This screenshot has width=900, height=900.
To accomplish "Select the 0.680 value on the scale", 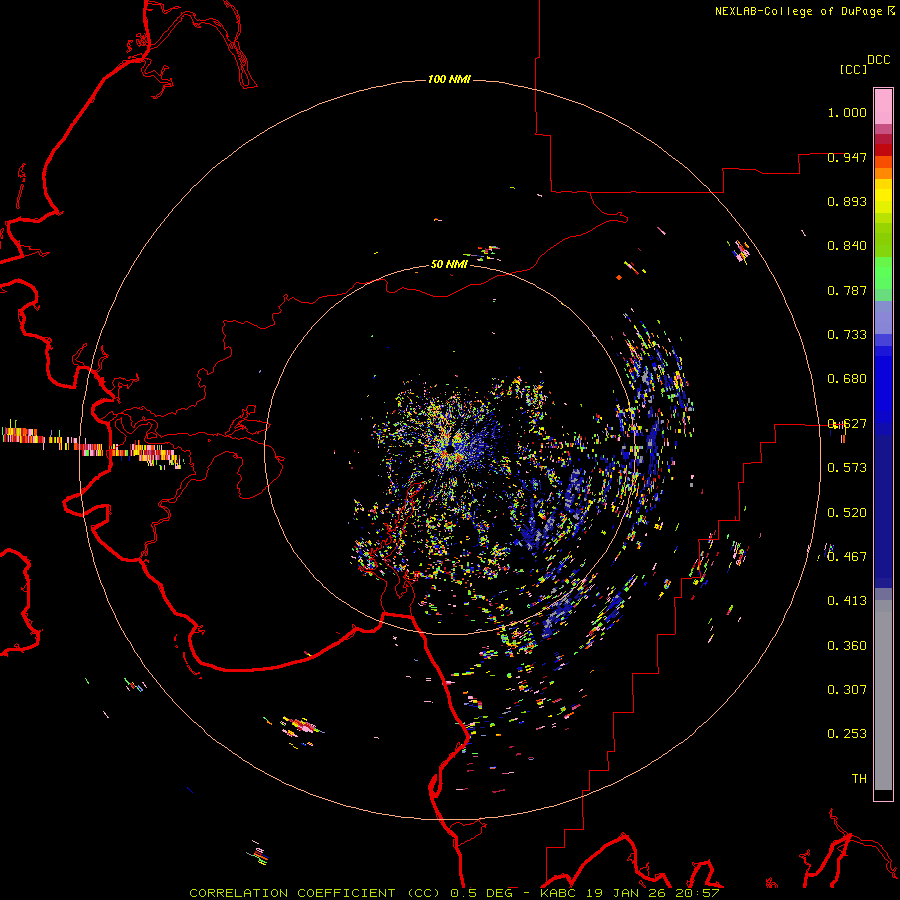I will coord(847,379).
